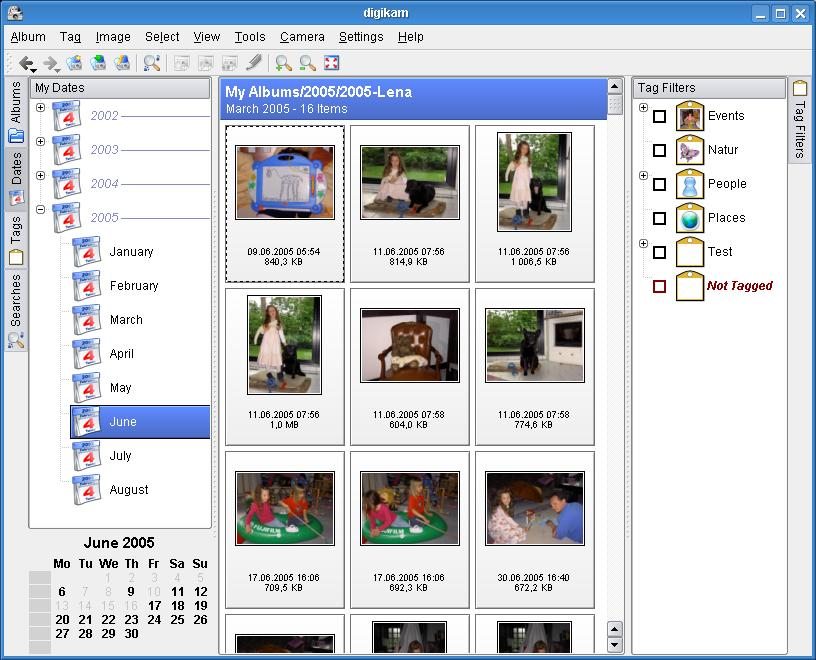This screenshot has width=816, height=660.
Task: Click the globe icon for Places tag
Action: pos(690,218)
